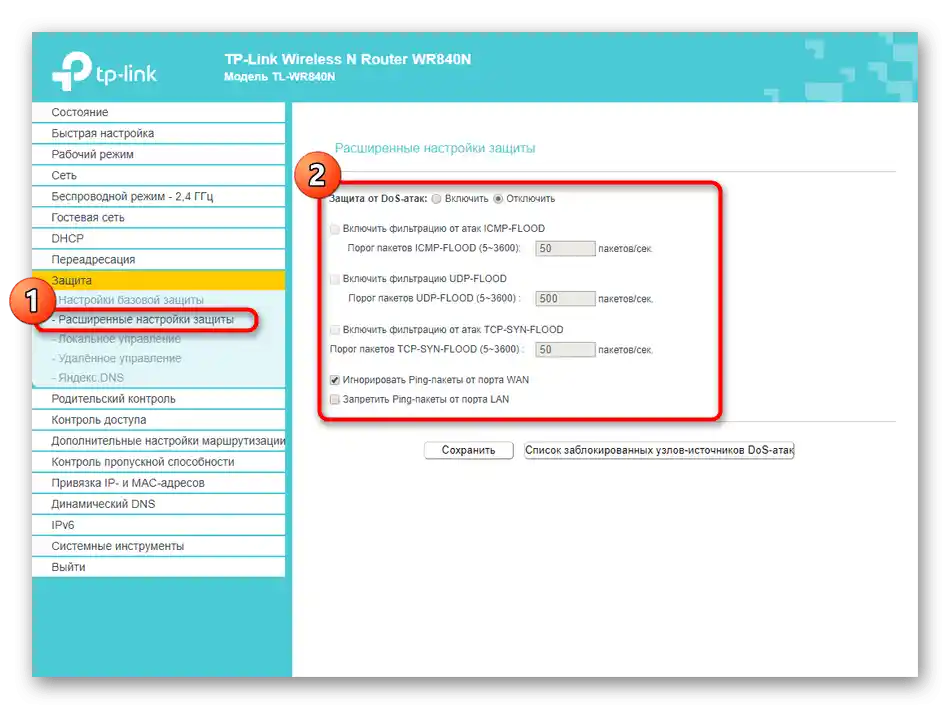Open Системные инструменты section
Image resolution: width=950 pixels, height=709 pixels.
[158, 546]
